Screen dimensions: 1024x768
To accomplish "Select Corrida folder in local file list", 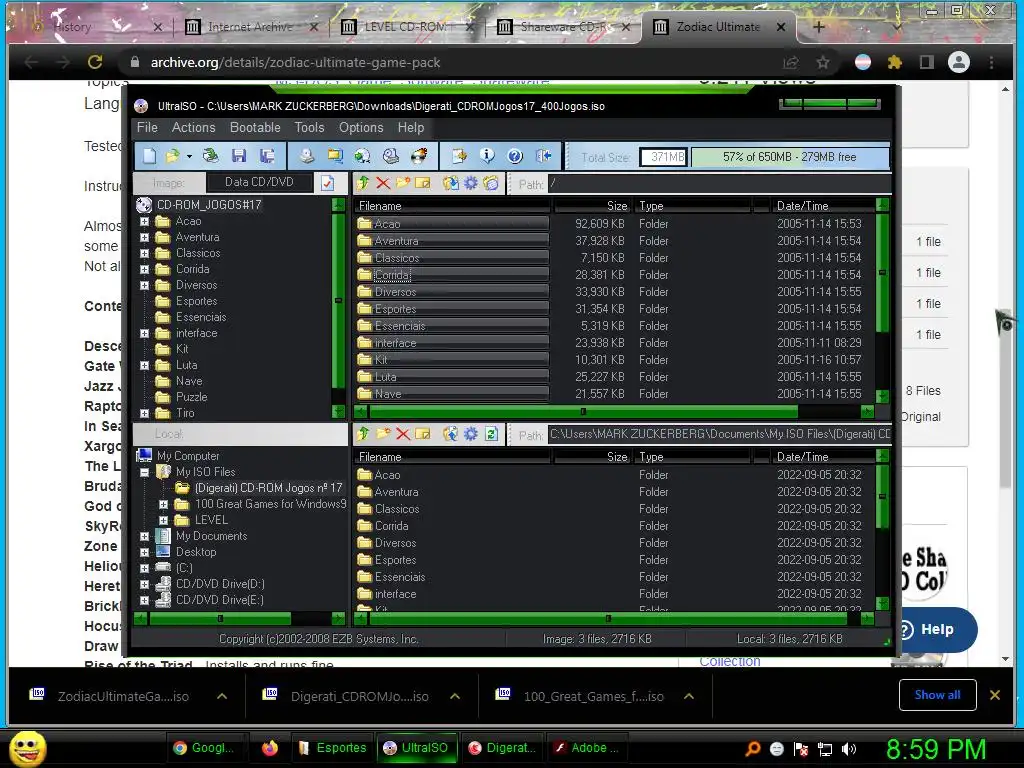I will 391,526.
